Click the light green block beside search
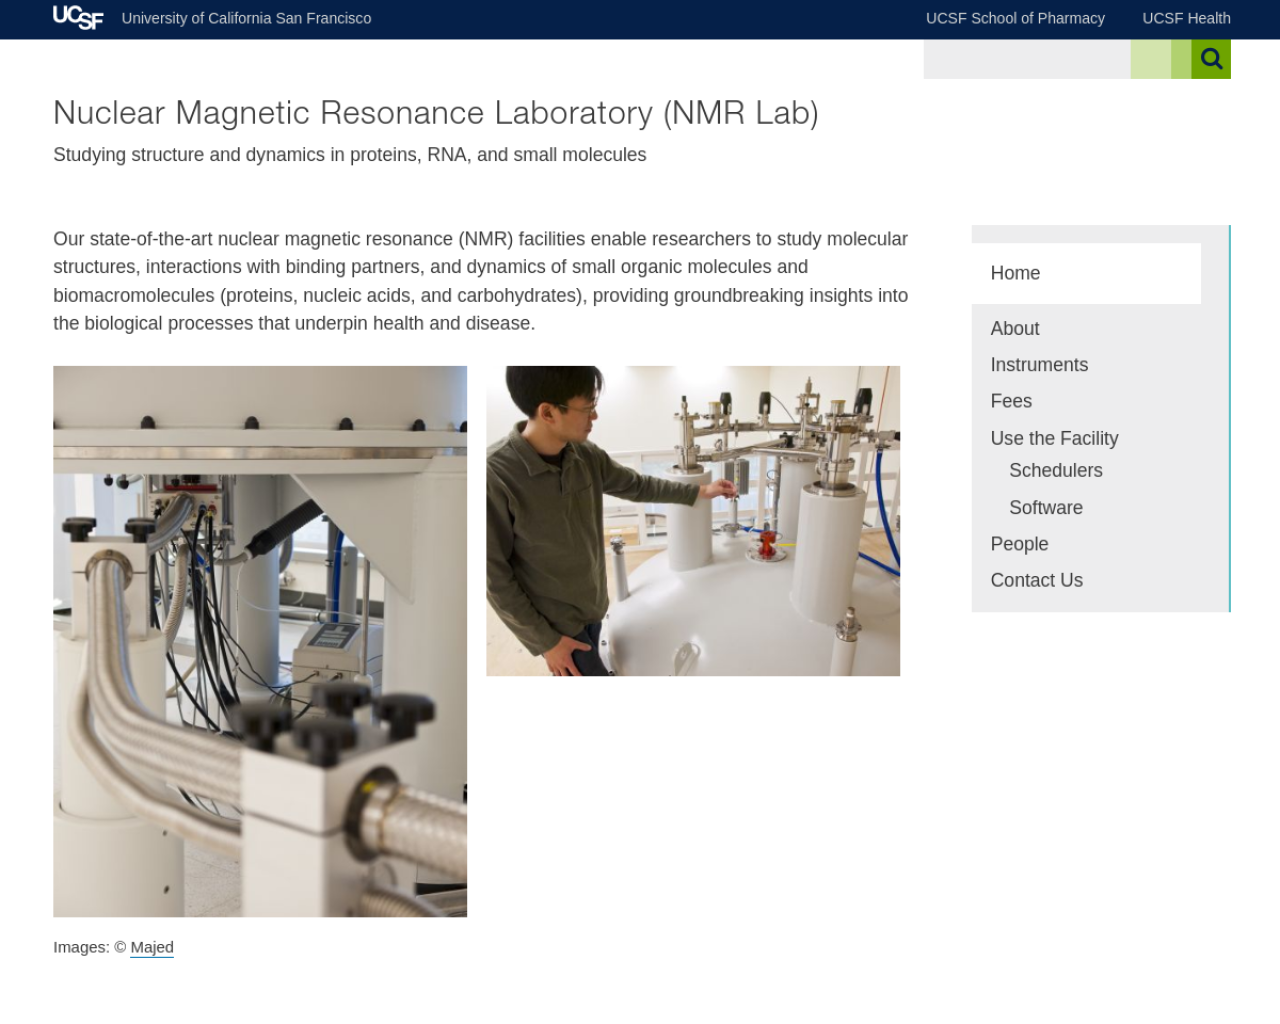 (x=1151, y=59)
